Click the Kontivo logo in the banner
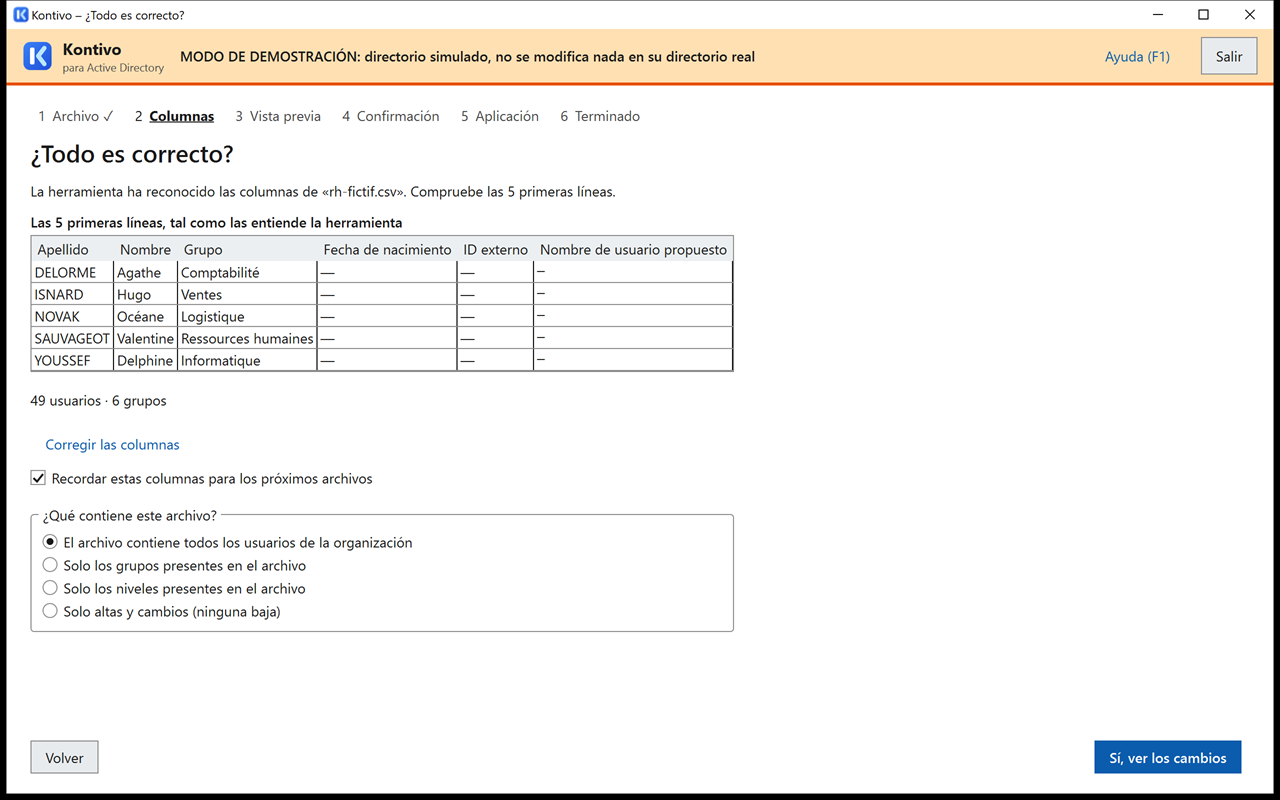The height and width of the screenshot is (800, 1280). pos(38,57)
